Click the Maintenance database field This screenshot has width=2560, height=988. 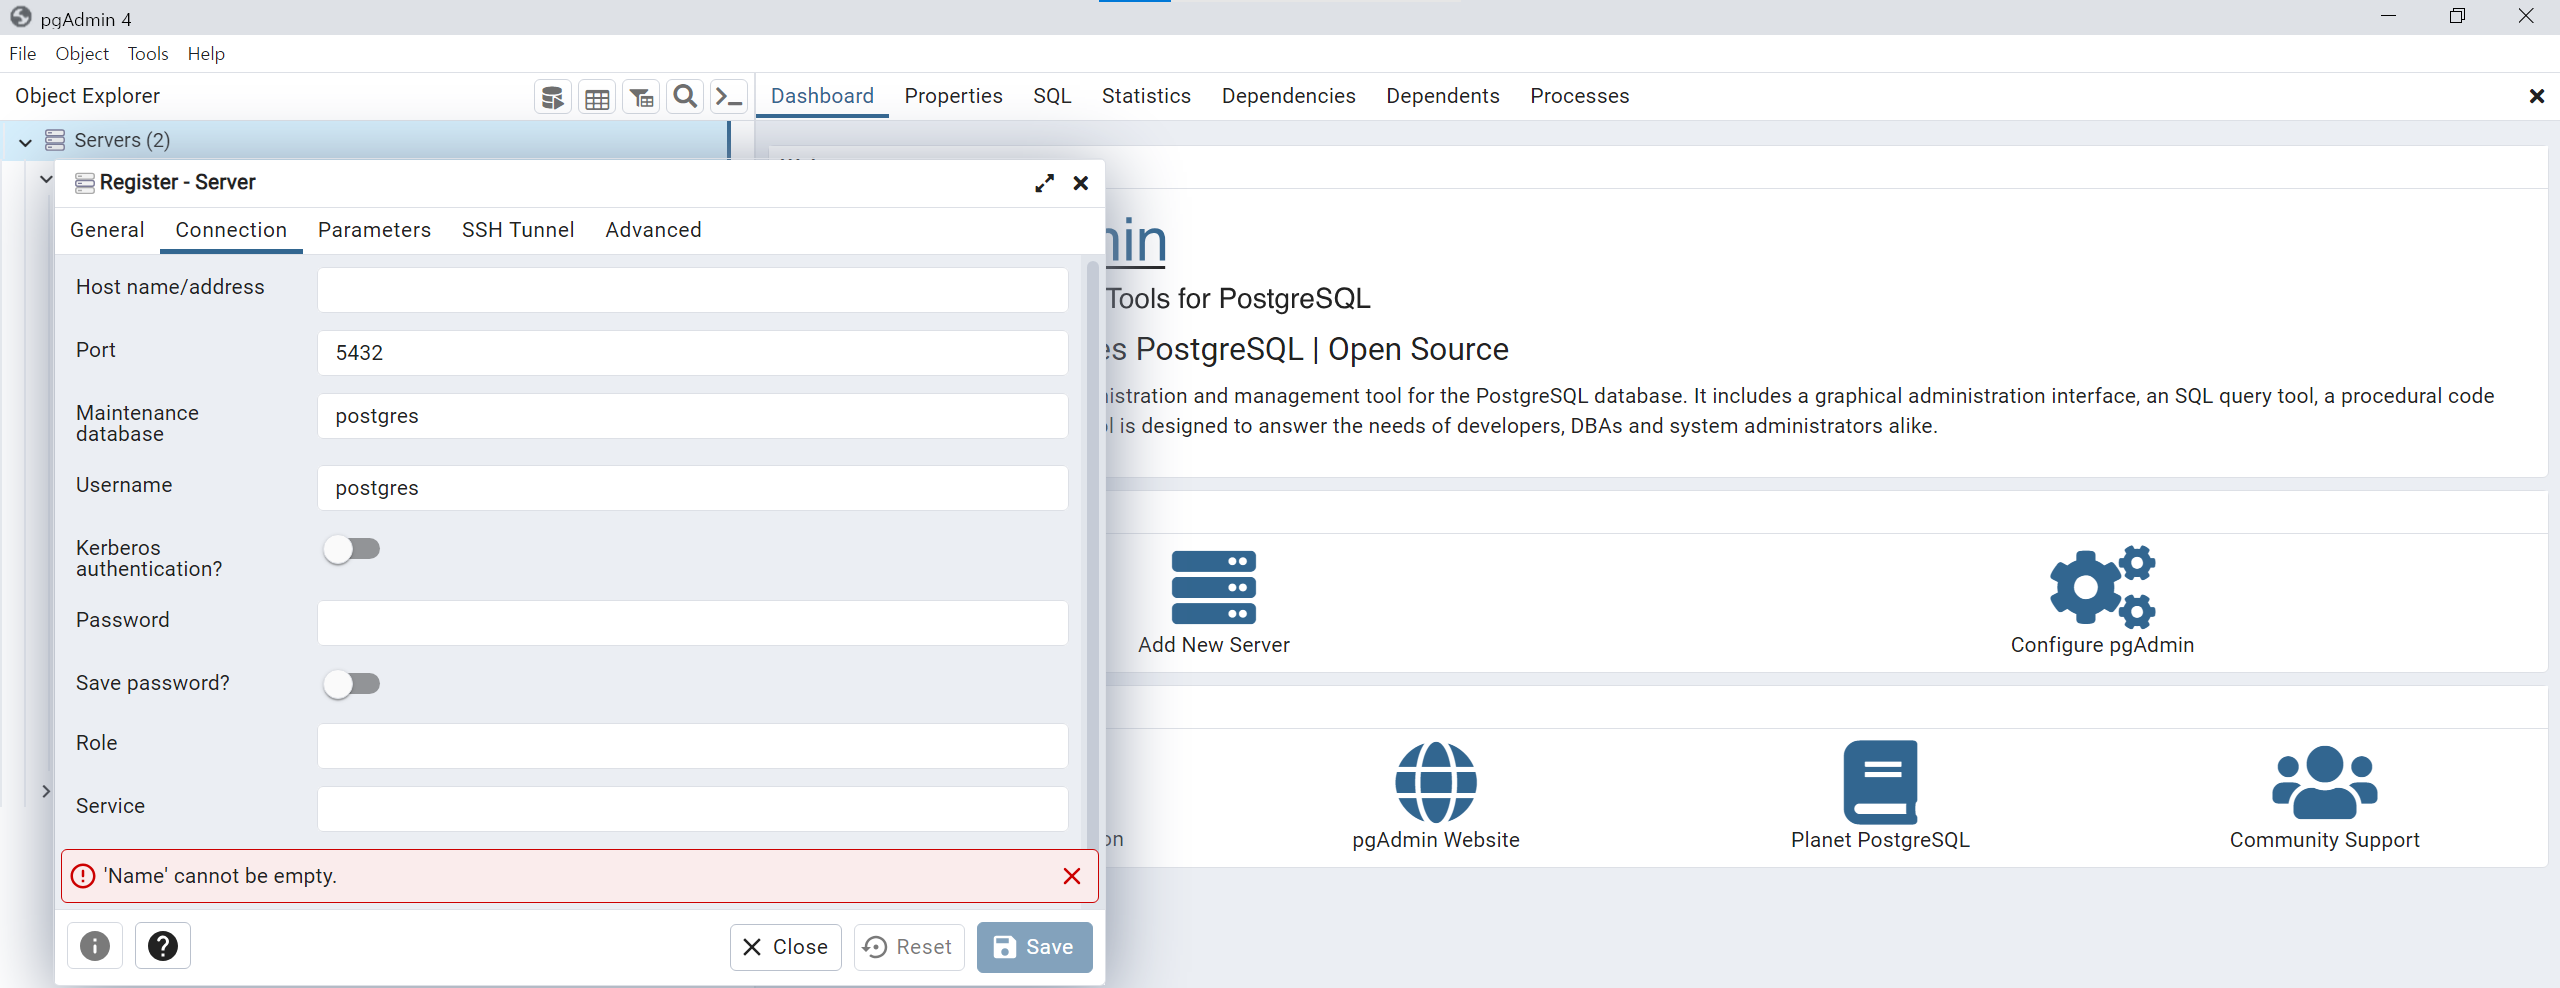point(692,416)
